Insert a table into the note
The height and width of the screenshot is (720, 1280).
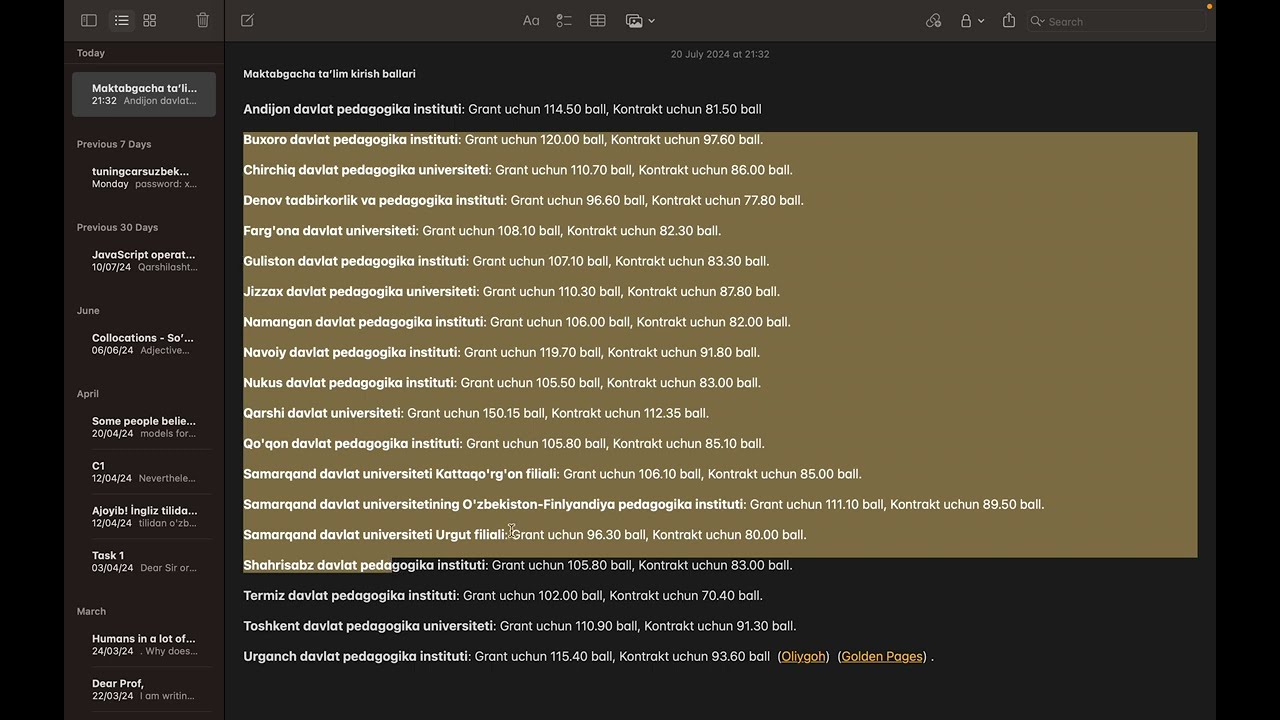pos(598,20)
